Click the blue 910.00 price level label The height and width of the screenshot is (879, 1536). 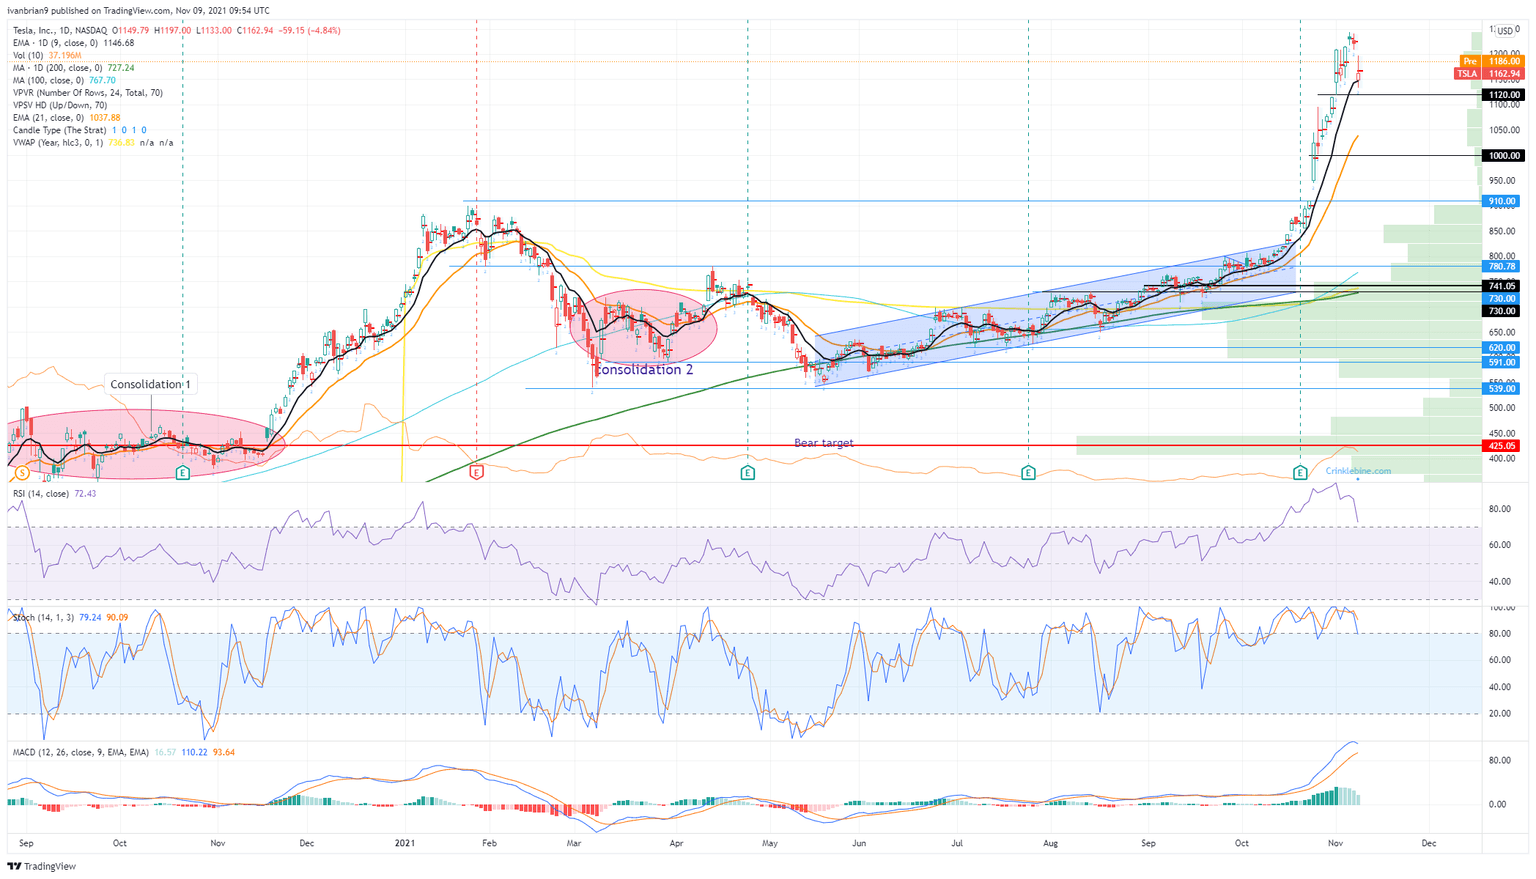pos(1503,201)
